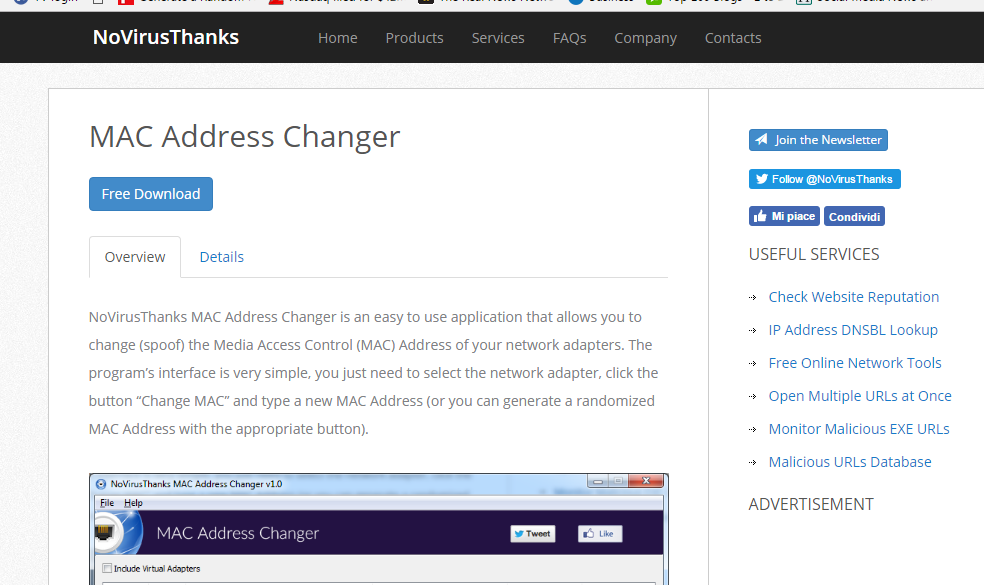This screenshot has height=585, width=984.
Task: Click the Like button in app screenshot
Action: coord(600,534)
